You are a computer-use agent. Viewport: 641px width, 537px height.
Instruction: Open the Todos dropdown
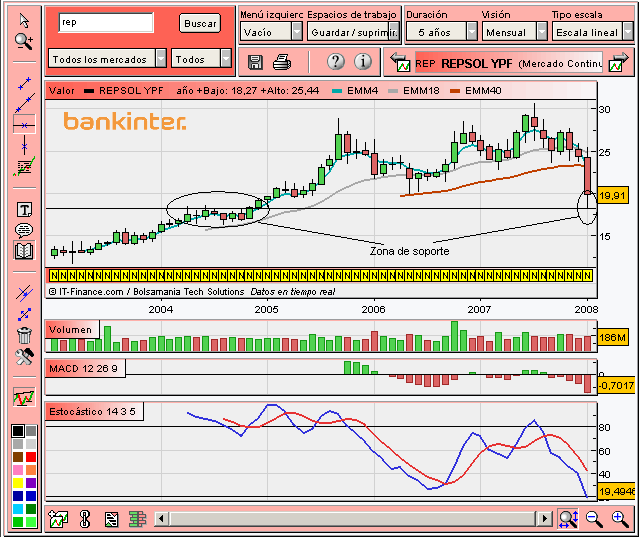tap(201, 59)
